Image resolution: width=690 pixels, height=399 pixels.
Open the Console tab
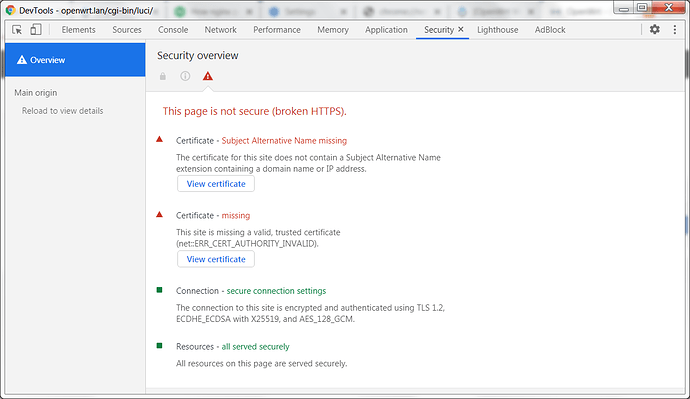(x=173, y=30)
